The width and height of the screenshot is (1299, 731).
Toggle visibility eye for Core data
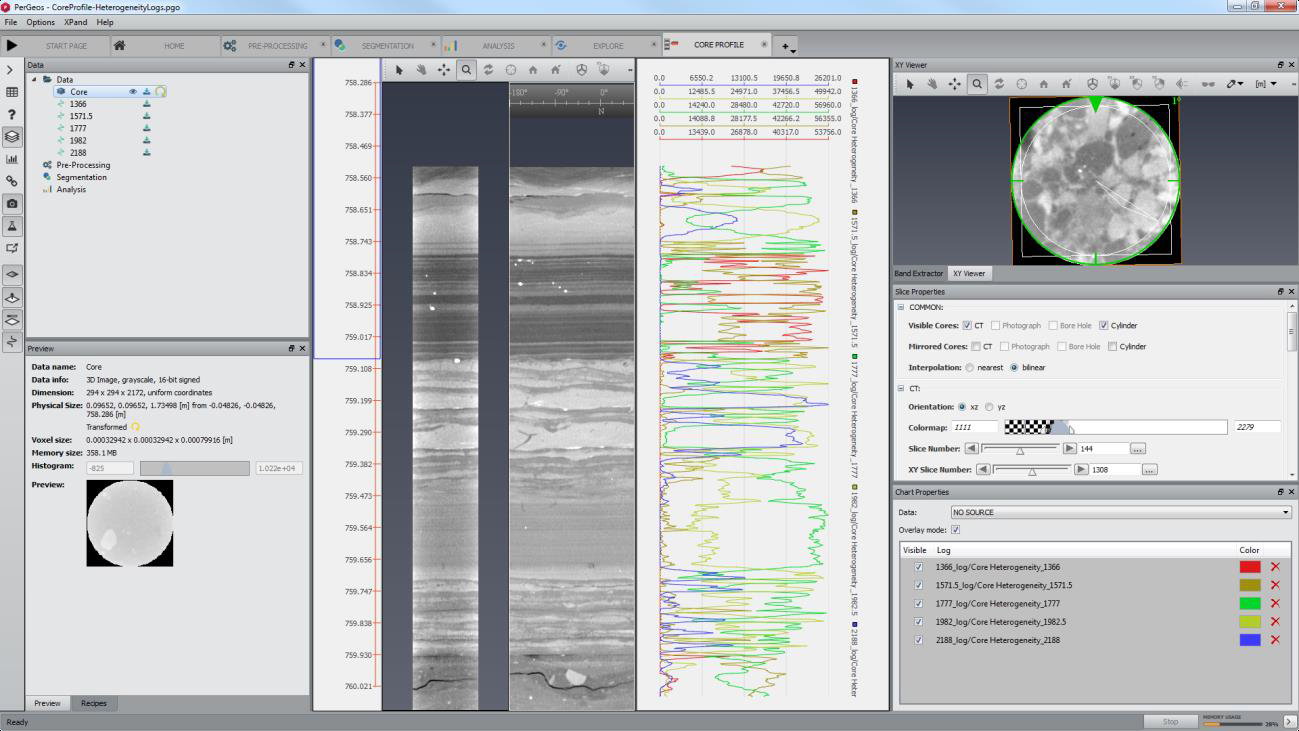pos(132,92)
